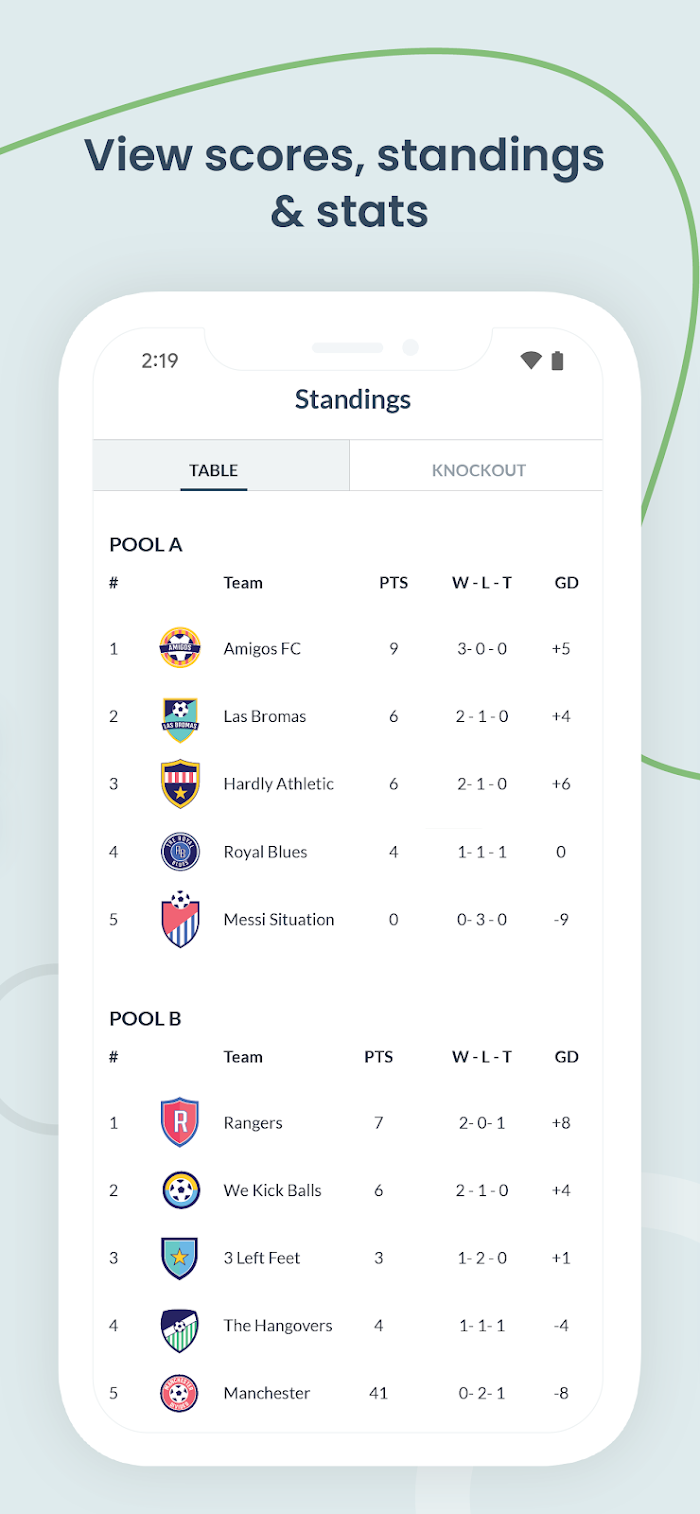Tap the GD column header in Pool B
The height and width of the screenshot is (1514, 700).
point(567,1057)
